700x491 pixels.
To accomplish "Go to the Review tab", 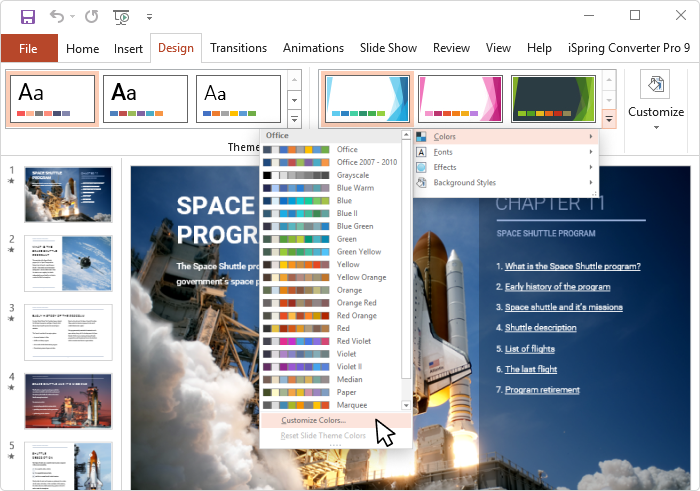I will (x=451, y=48).
